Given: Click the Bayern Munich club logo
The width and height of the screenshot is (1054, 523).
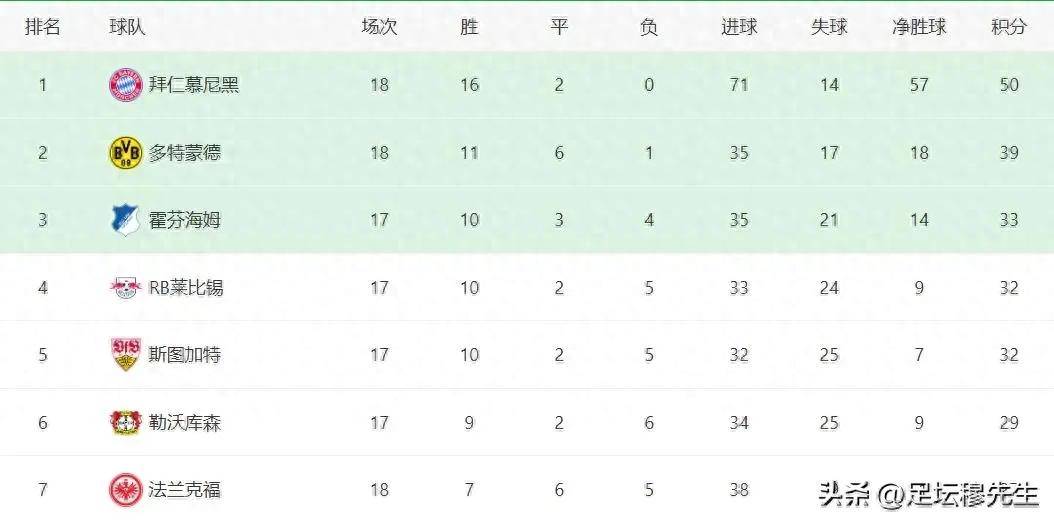Looking at the screenshot, I should 126,85.
